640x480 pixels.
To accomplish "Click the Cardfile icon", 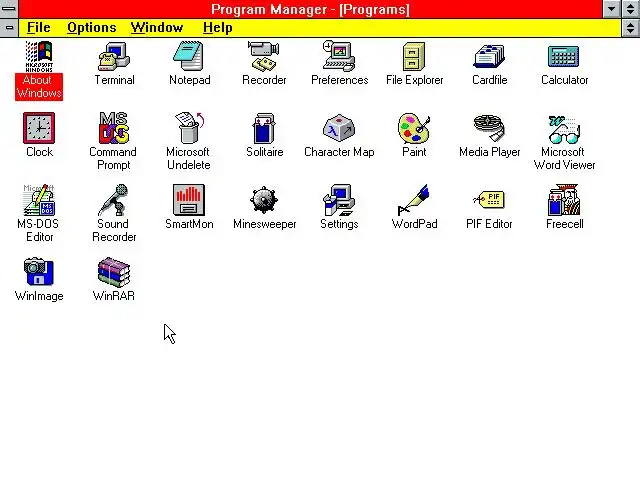I will [x=489, y=56].
